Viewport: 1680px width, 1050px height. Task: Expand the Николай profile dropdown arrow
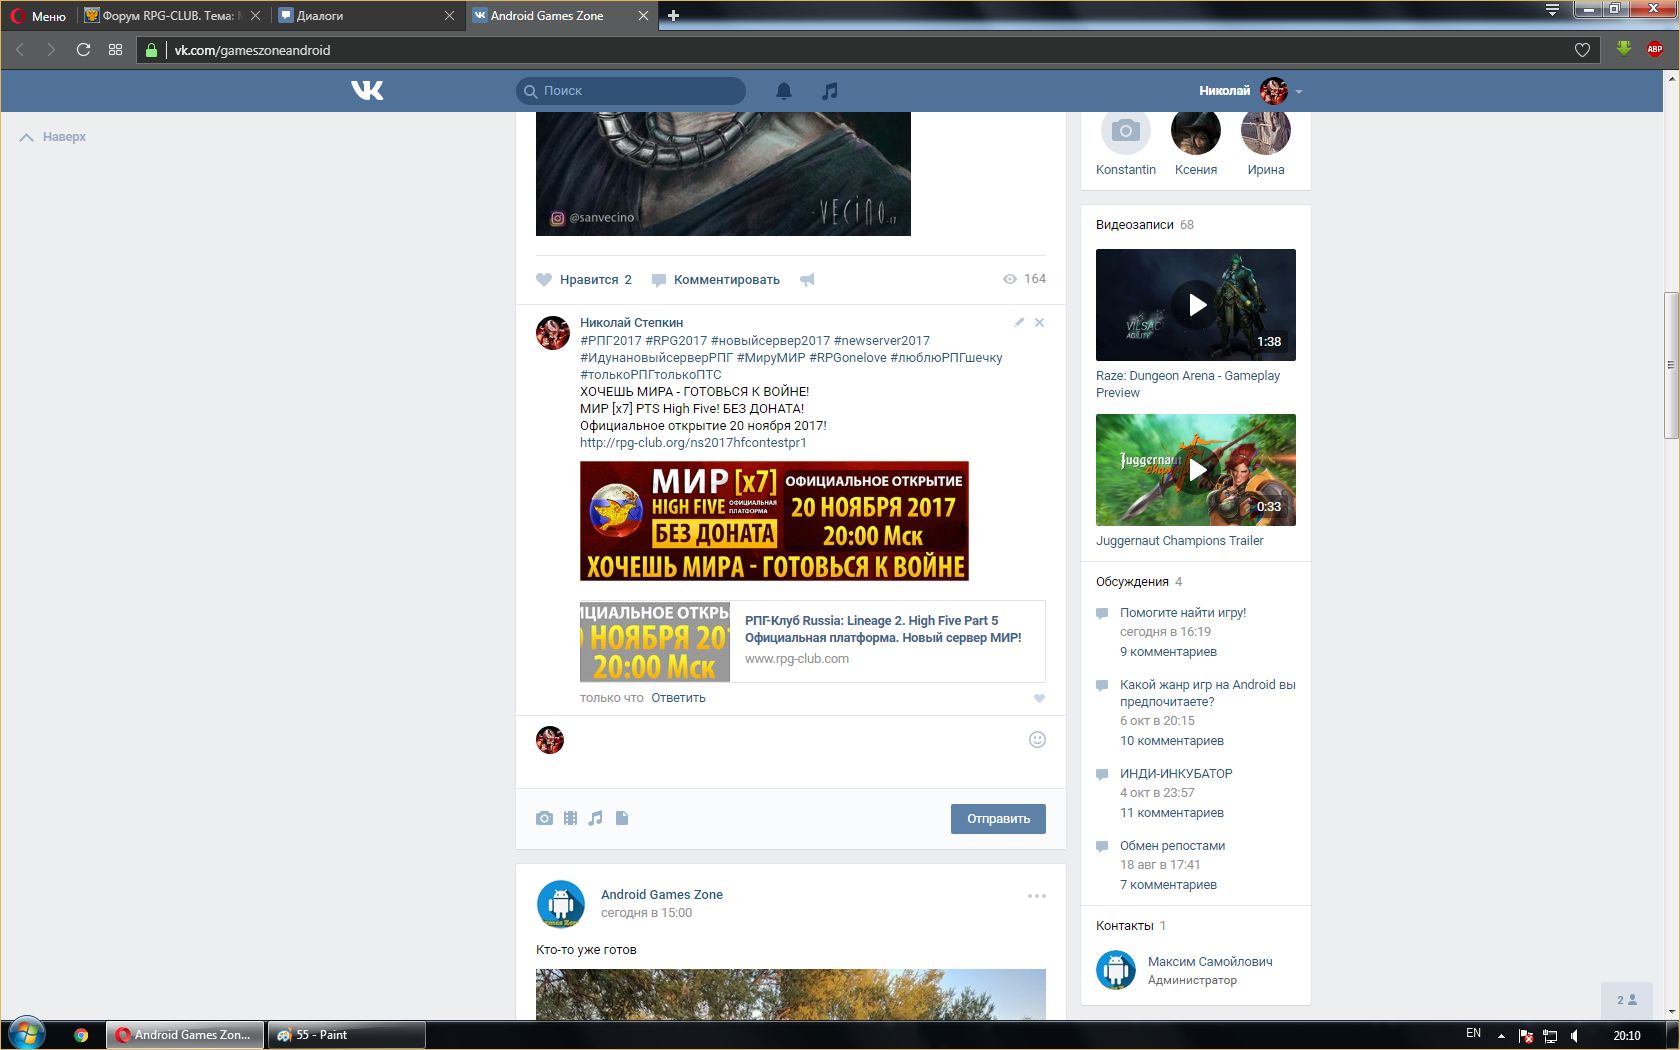(x=1299, y=91)
